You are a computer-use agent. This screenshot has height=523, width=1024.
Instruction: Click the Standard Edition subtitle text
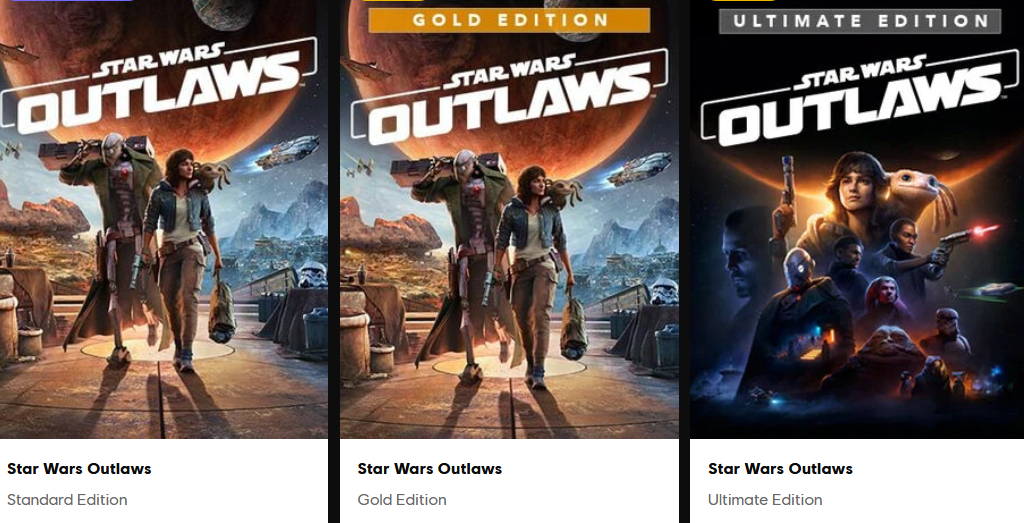[x=67, y=500]
